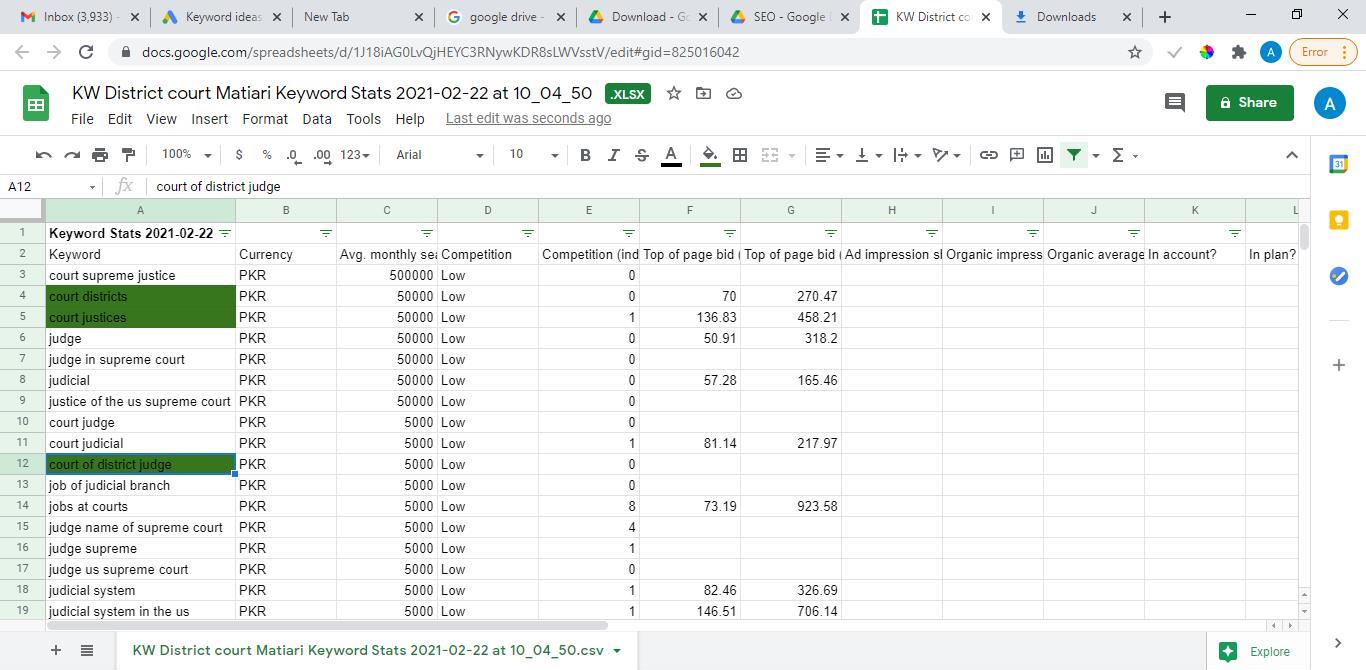Open the Functions sigma dropdown
This screenshot has width=1366, height=670.
(x=1125, y=155)
